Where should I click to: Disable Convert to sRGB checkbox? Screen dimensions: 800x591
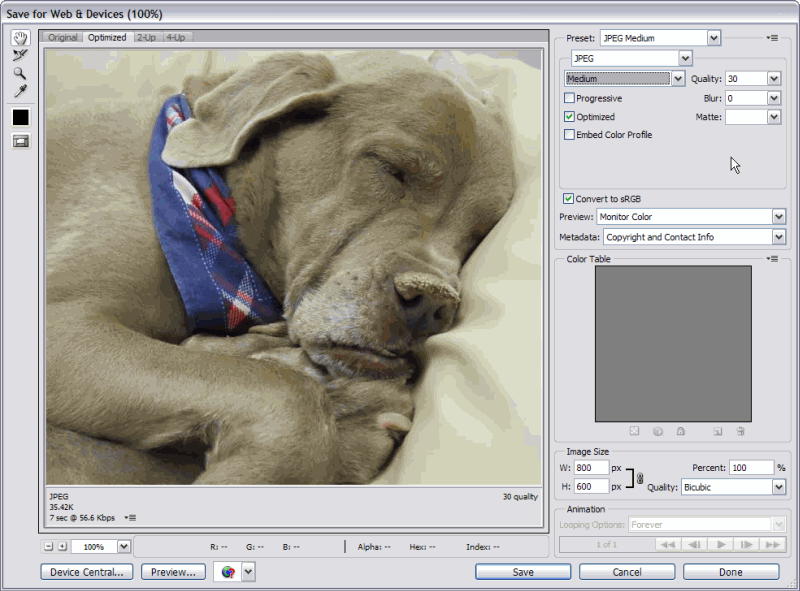coord(569,199)
